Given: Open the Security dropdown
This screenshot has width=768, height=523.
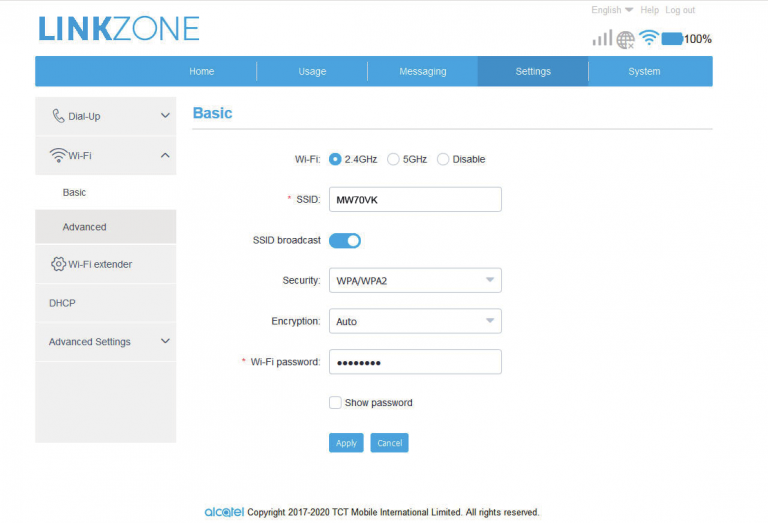Looking at the screenshot, I should [x=415, y=281].
